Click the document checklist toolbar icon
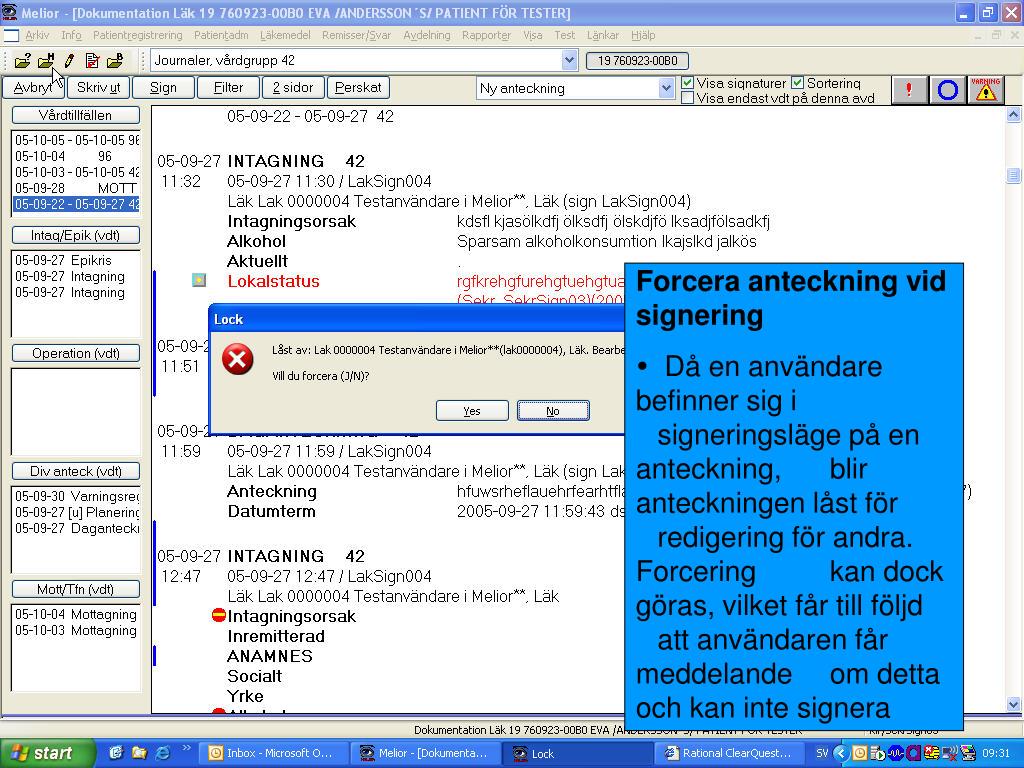Screen dimensions: 1024x768 tap(92, 61)
